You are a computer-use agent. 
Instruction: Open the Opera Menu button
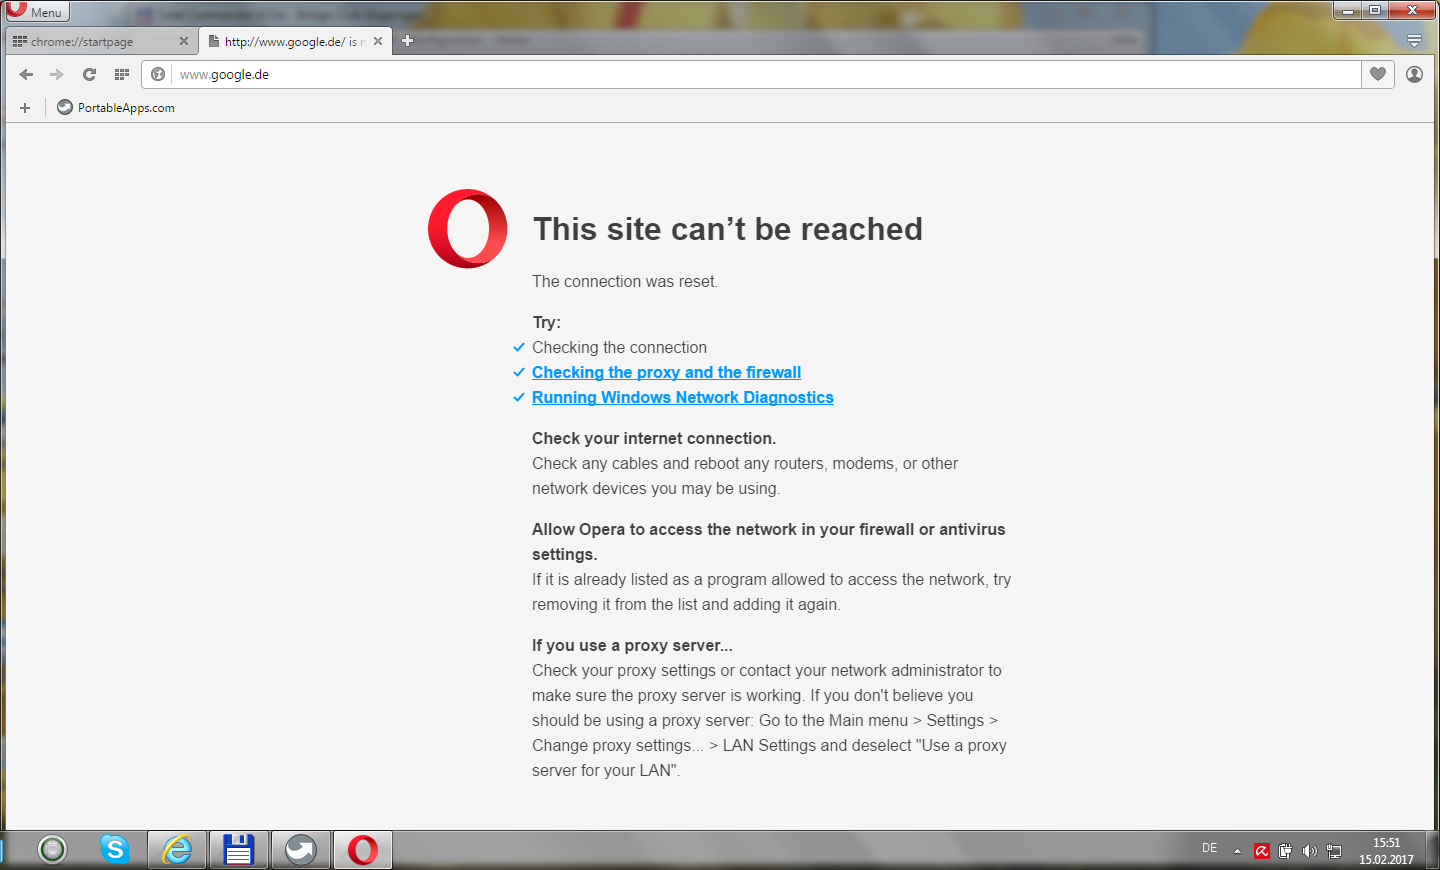(x=37, y=11)
